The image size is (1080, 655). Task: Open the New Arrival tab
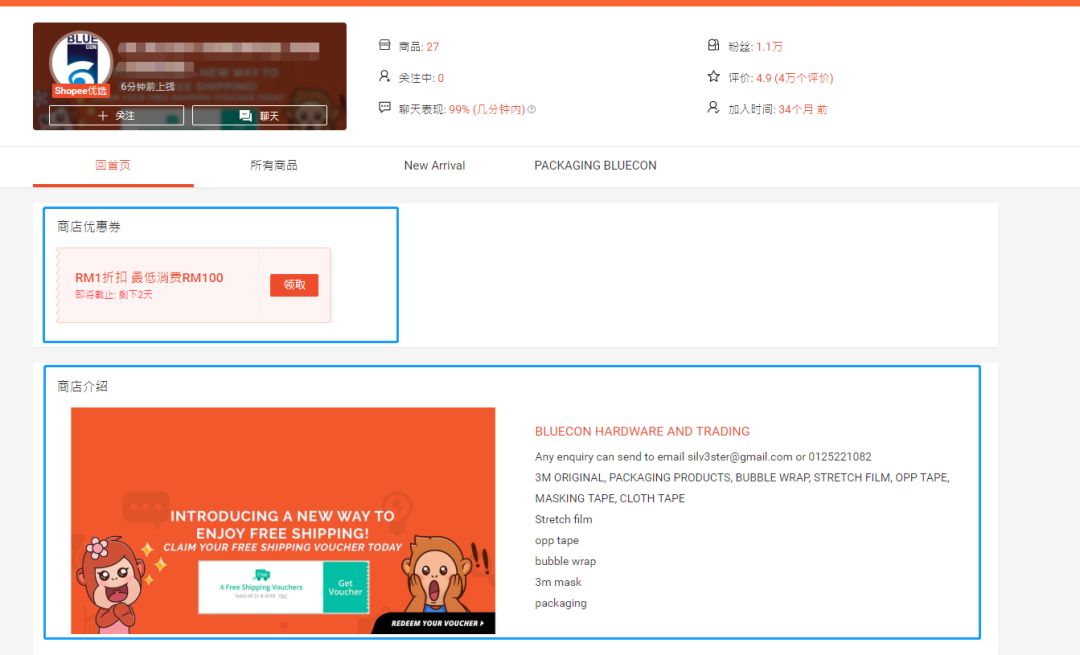435,165
